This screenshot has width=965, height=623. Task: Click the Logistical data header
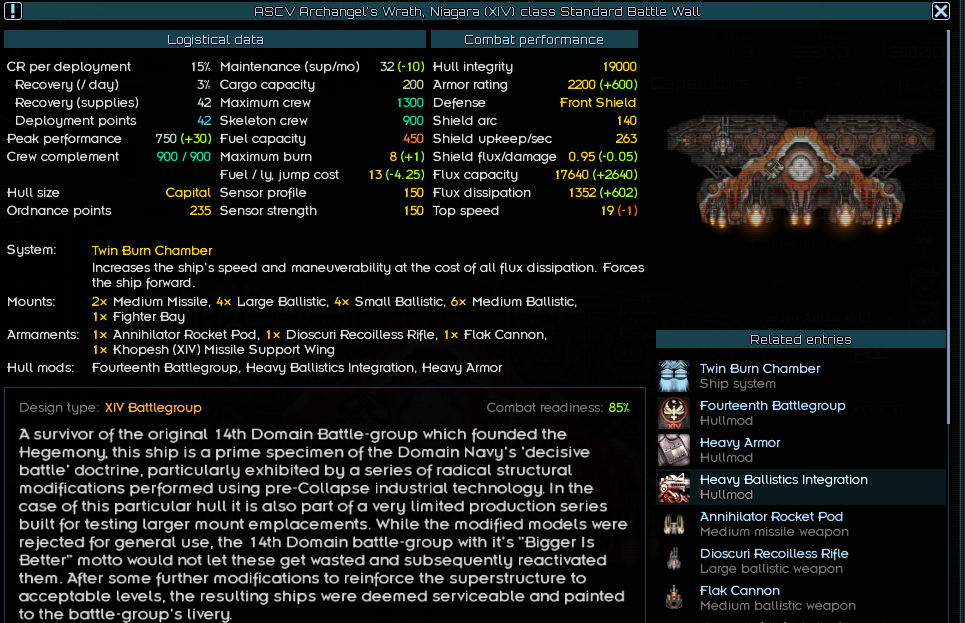pos(215,39)
